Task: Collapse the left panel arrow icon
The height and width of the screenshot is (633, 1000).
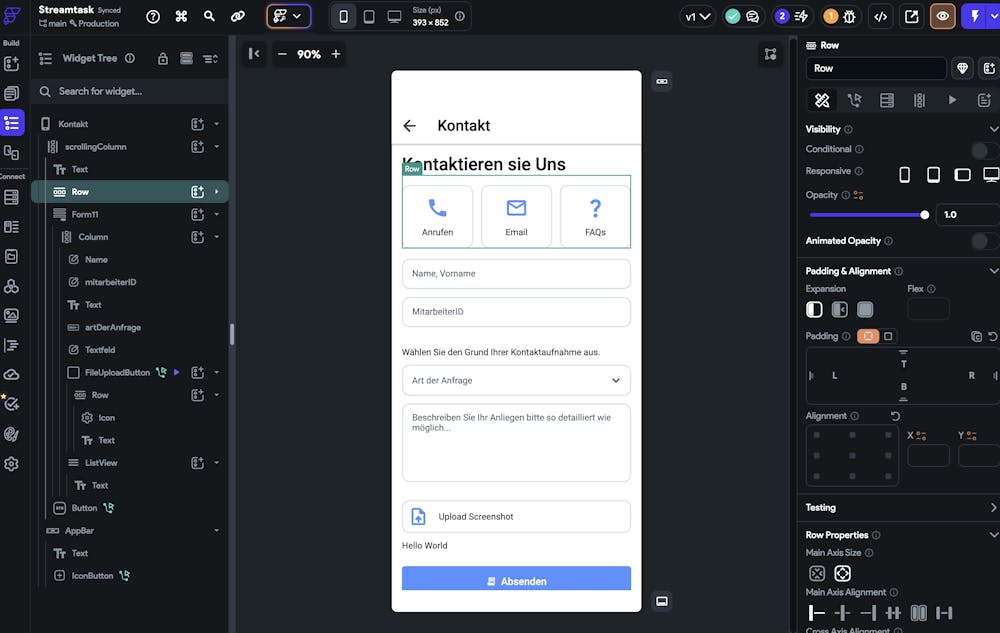Action: tap(254, 54)
